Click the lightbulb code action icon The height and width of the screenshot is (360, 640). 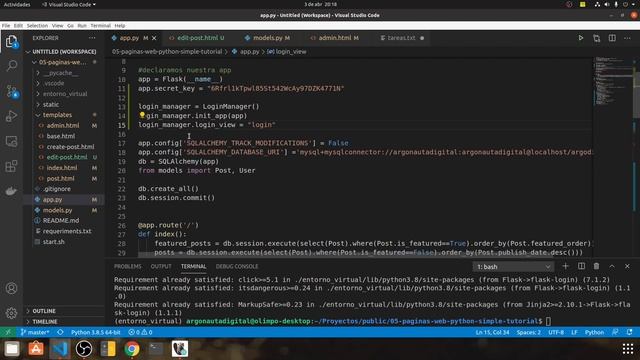tap(142, 116)
